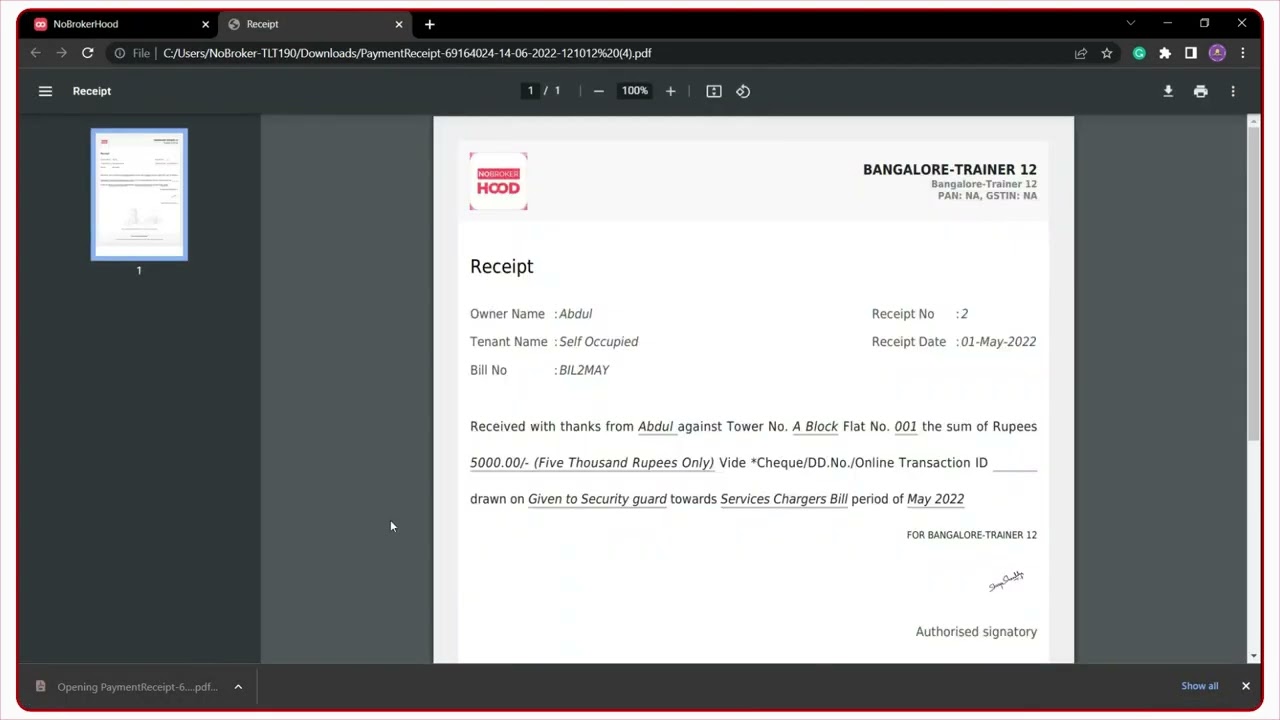
Task: Click FOR BANGALORE-TRAINER 12 text
Action: tap(971, 535)
